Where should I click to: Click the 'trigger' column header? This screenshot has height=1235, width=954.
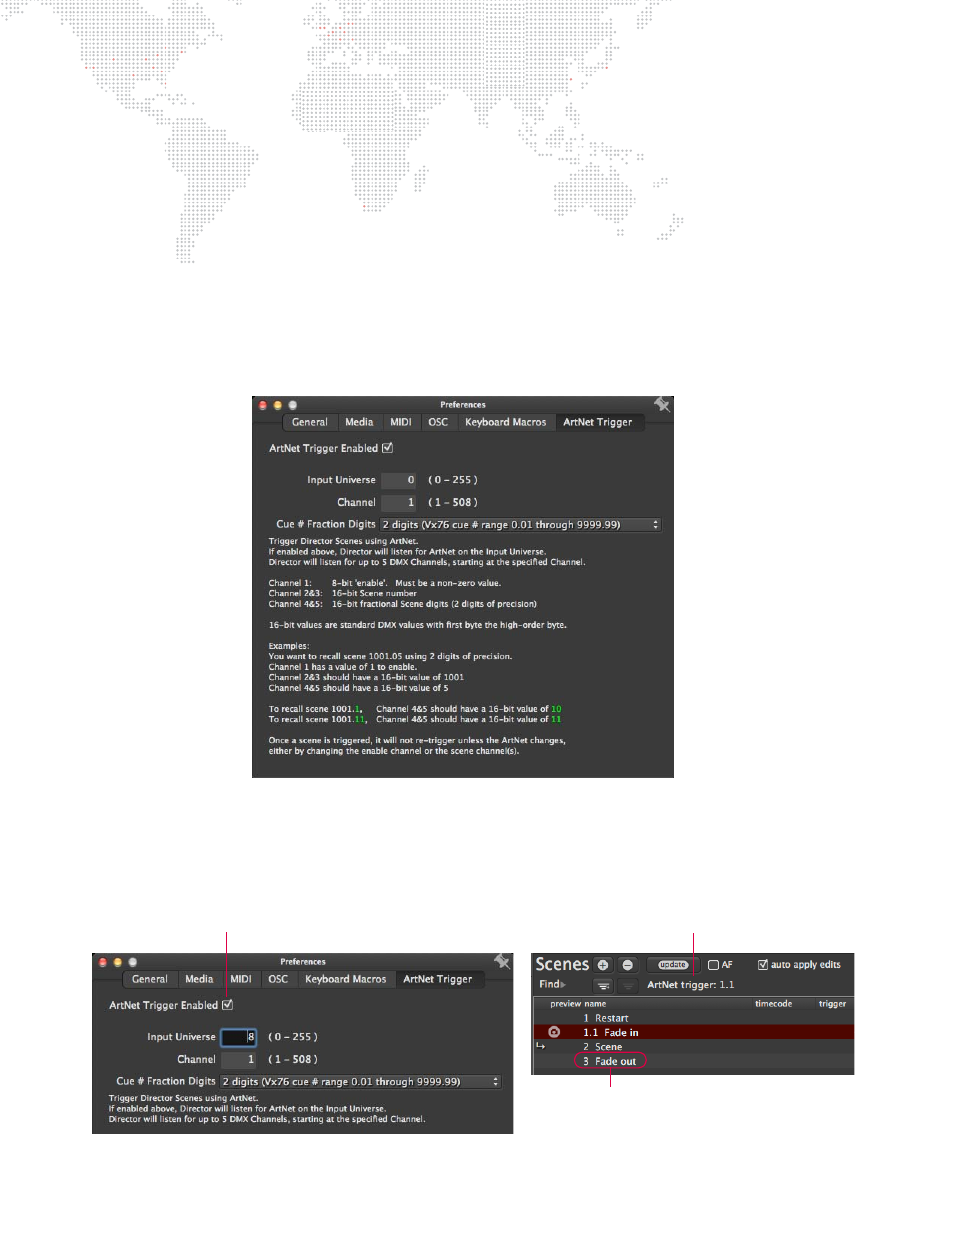pyautogui.click(x=832, y=1004)
